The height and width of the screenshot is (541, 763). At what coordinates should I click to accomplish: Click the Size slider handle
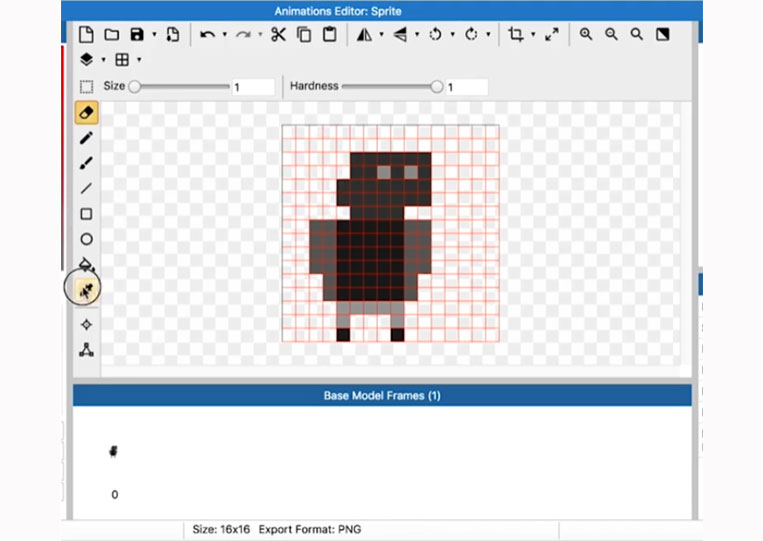pos(135,87)
